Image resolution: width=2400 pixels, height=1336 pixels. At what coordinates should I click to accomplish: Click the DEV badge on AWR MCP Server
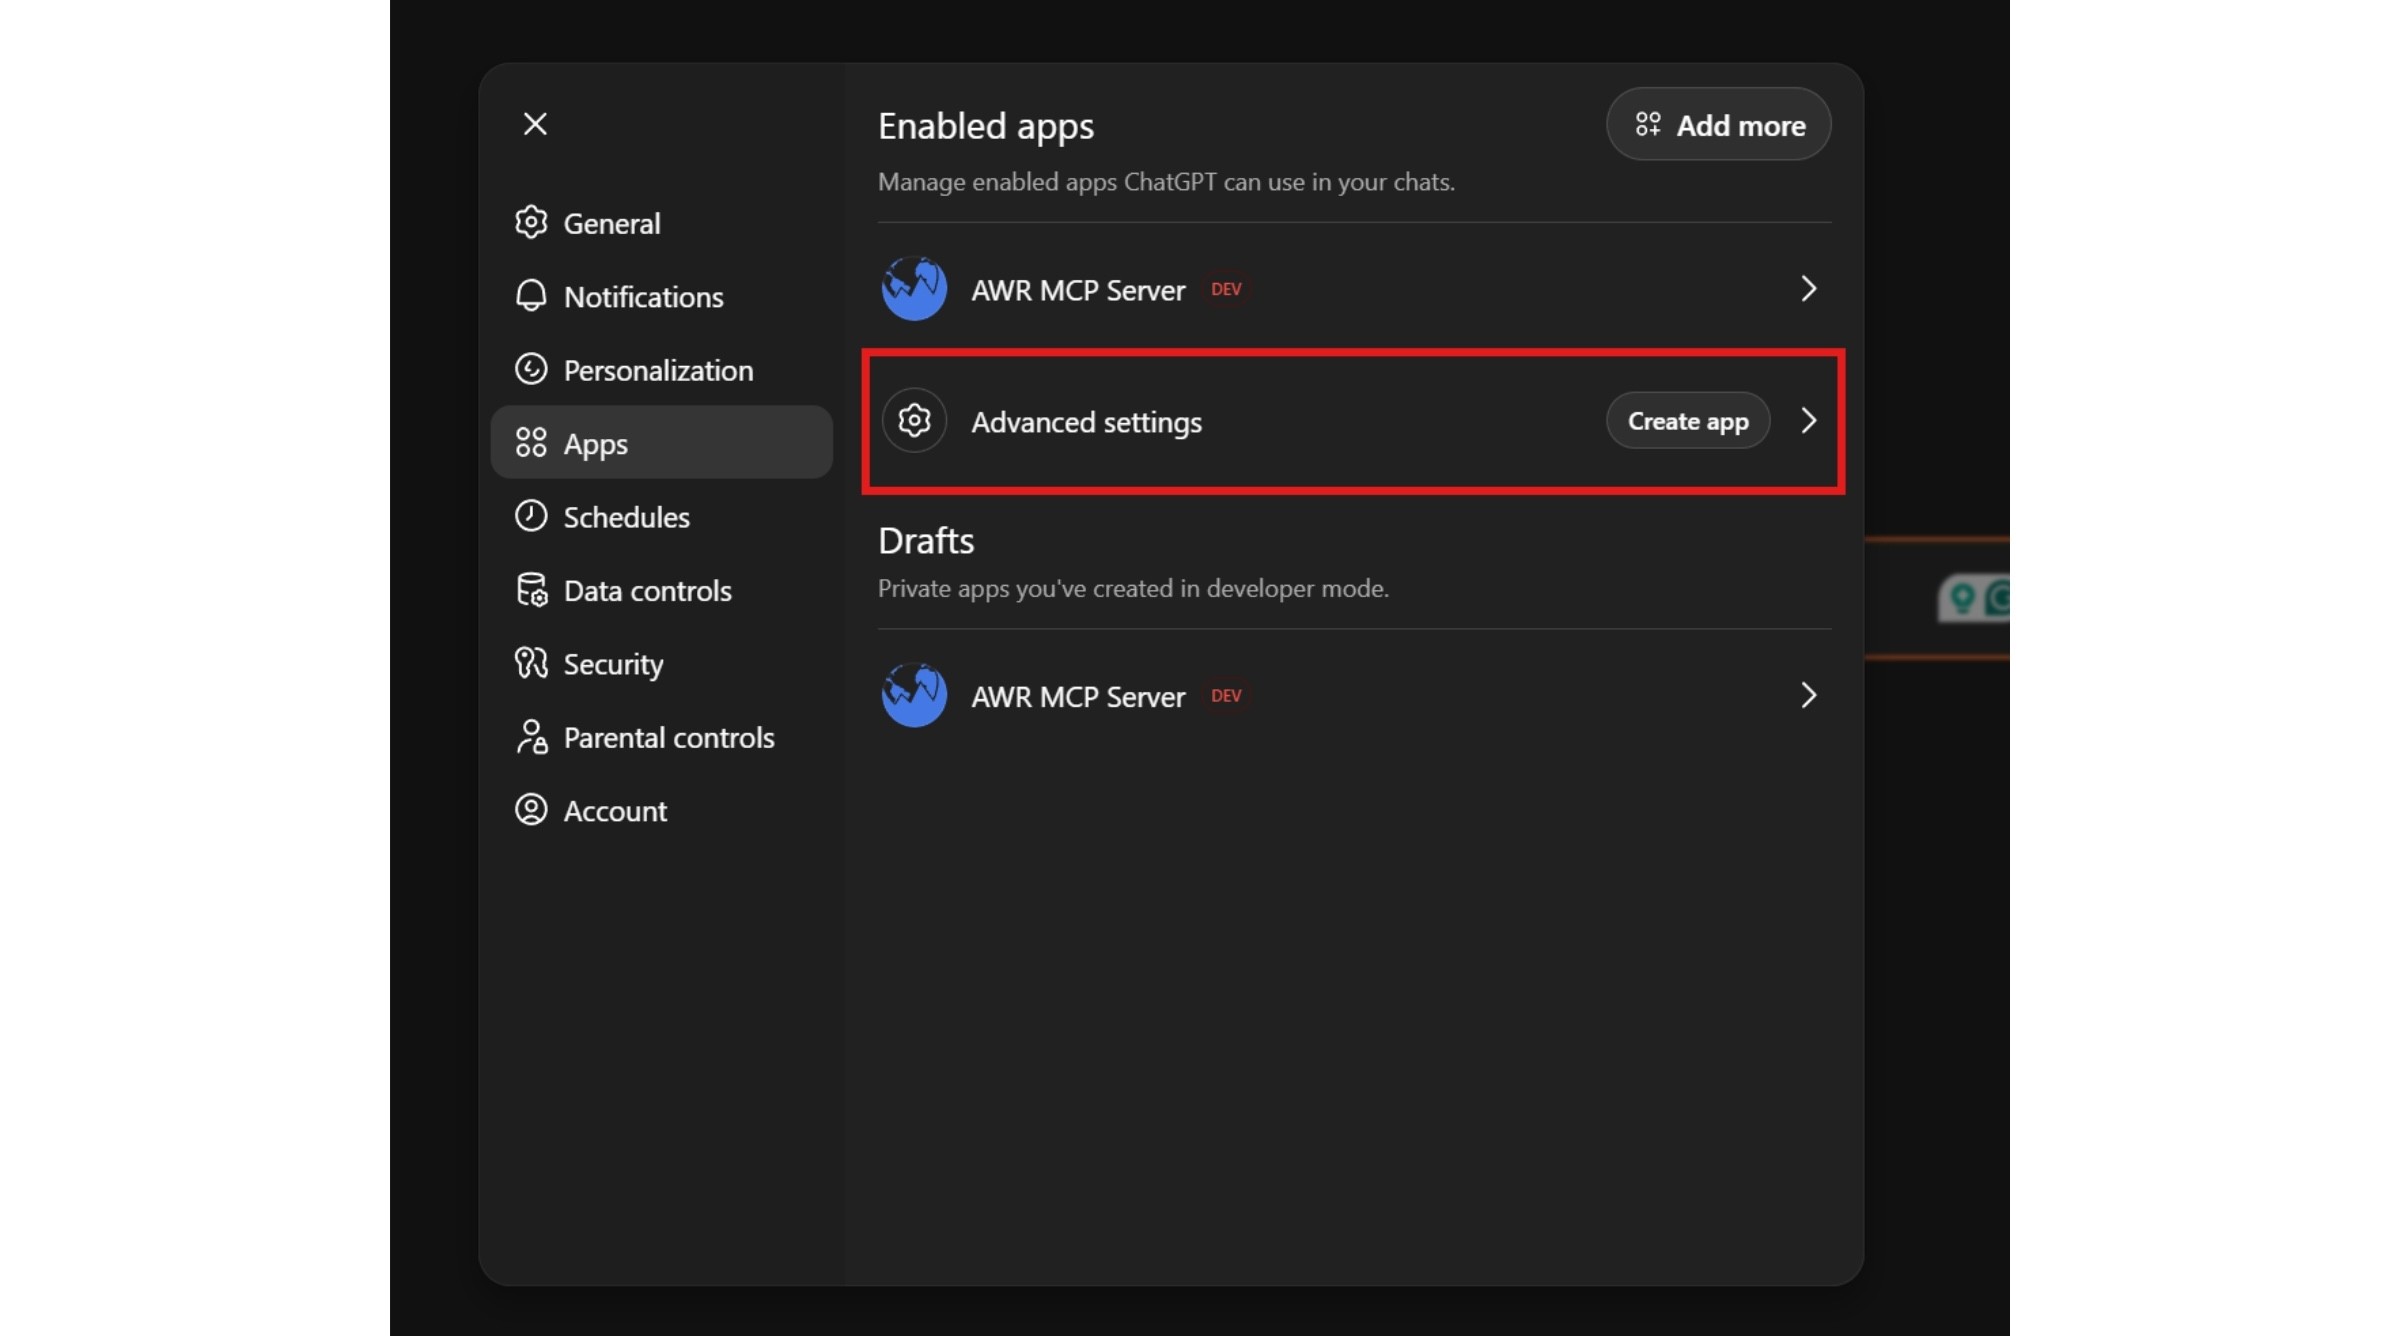coord(1225,289)
